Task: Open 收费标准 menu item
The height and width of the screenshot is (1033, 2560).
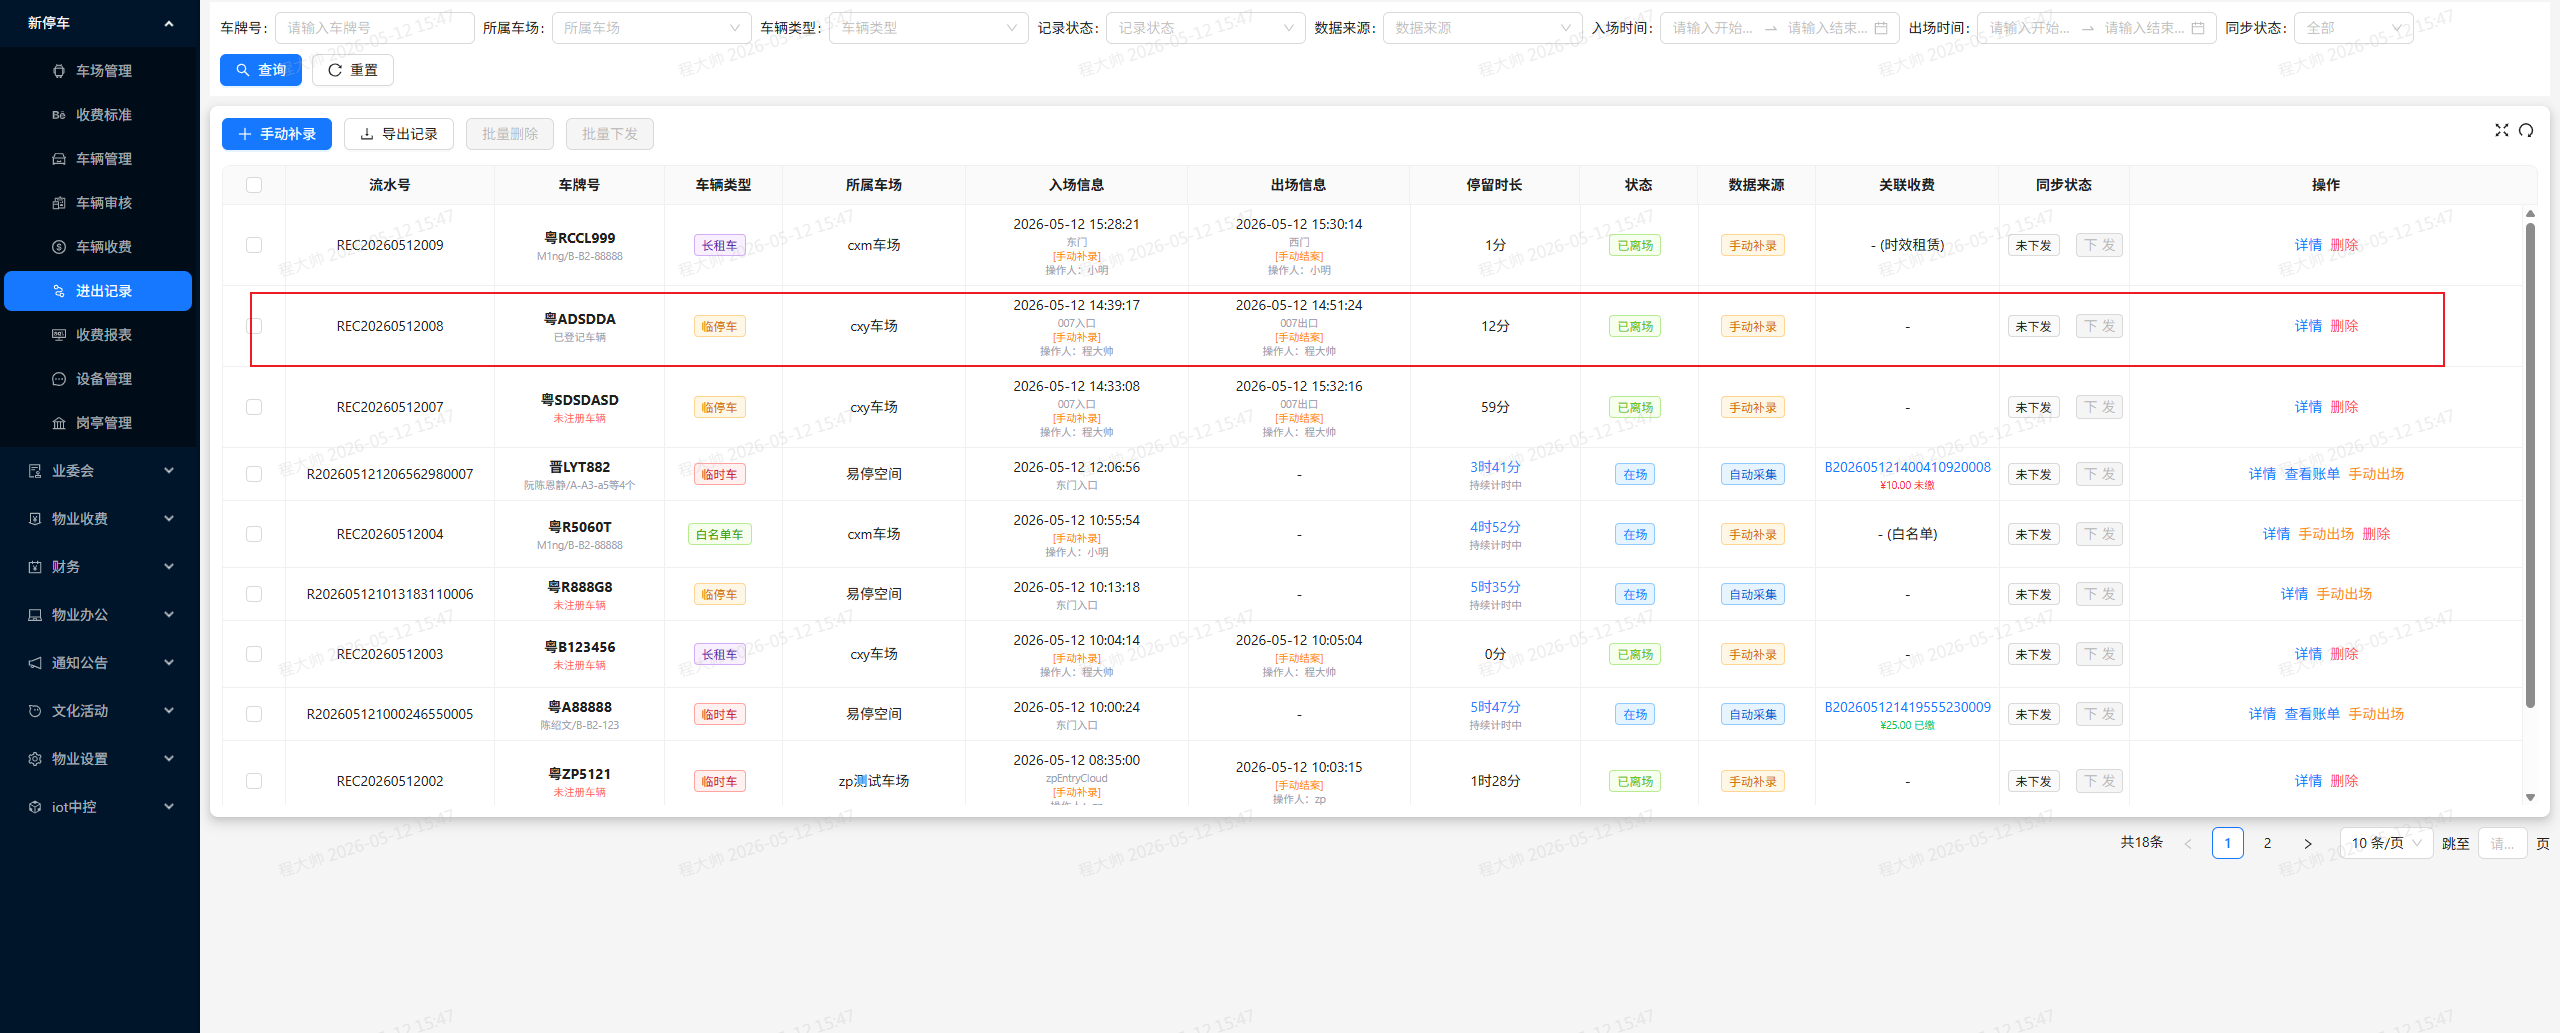Action: [98, 115]
